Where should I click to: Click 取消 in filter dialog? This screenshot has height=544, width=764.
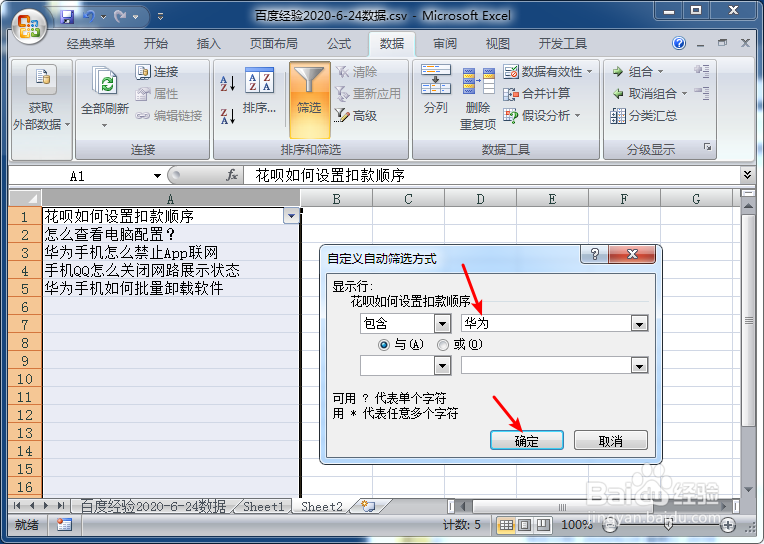coord(611,441)
